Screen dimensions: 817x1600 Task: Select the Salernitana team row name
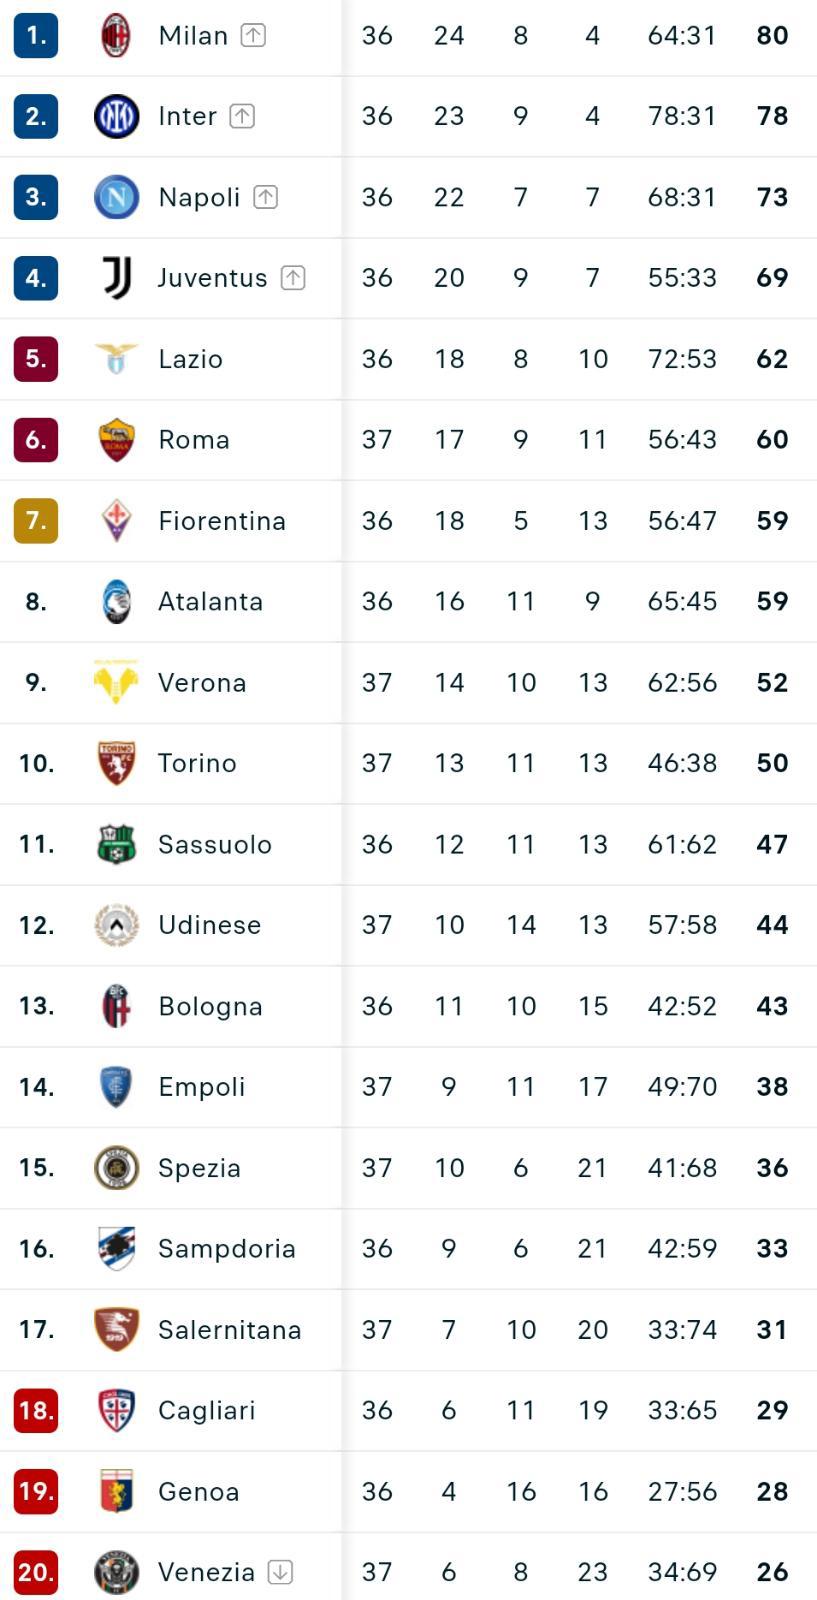(229, 1330)
